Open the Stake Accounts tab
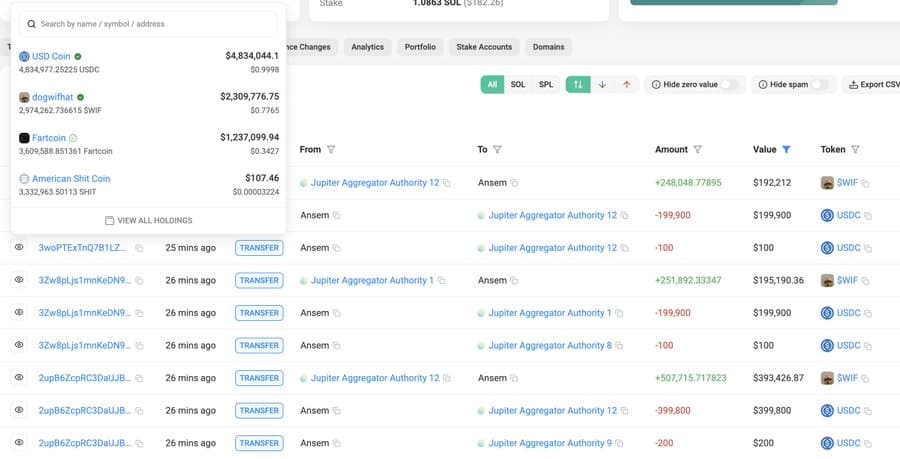 tap(484, 47)
